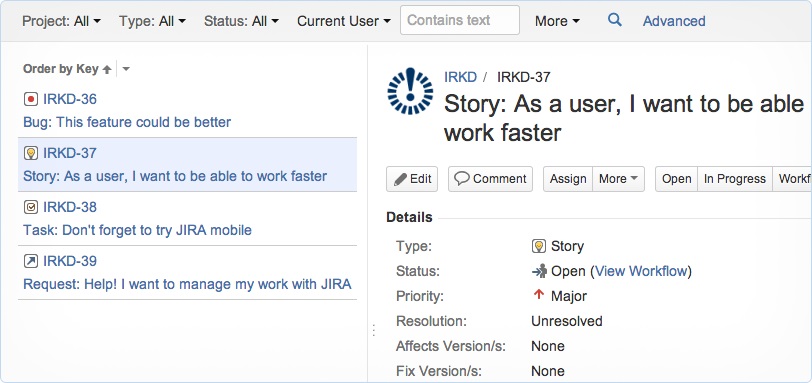Toggle sort direction arrow beside Order by Key
The width and height of the screenshot is (812, 383).
point(107,69)
